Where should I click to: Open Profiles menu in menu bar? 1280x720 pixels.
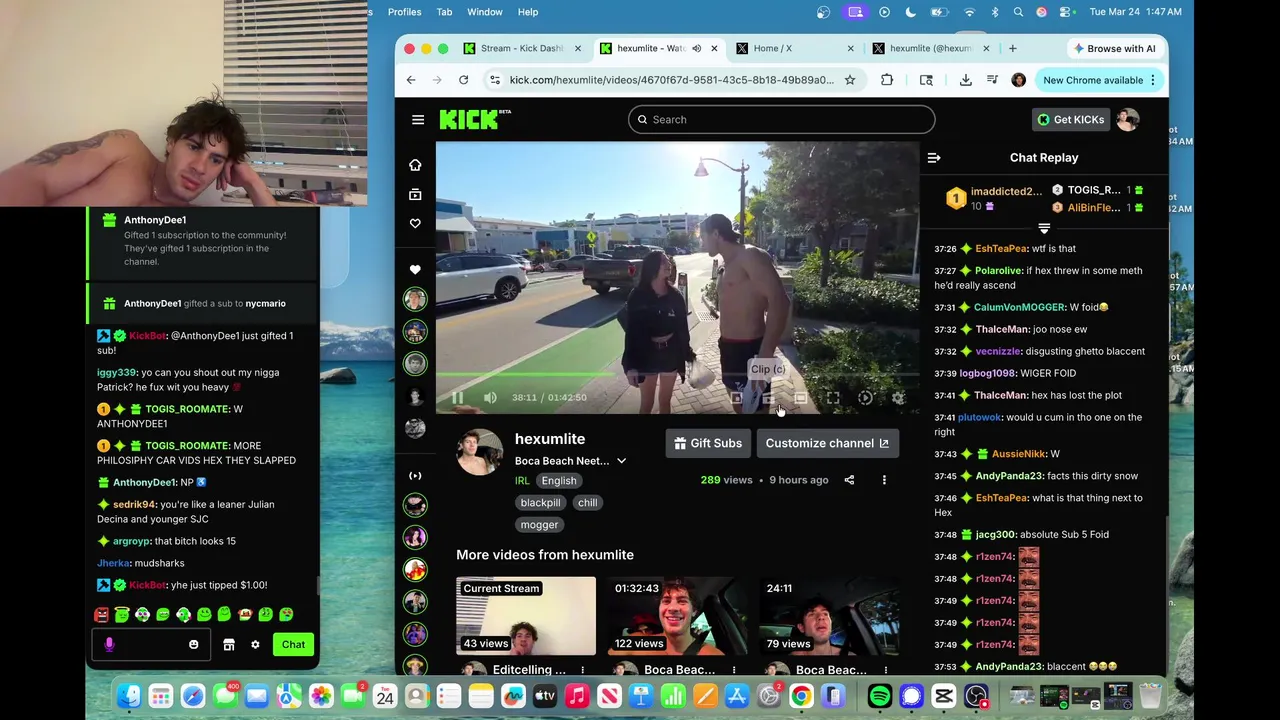pyautogui.click(x=404, y=12)
